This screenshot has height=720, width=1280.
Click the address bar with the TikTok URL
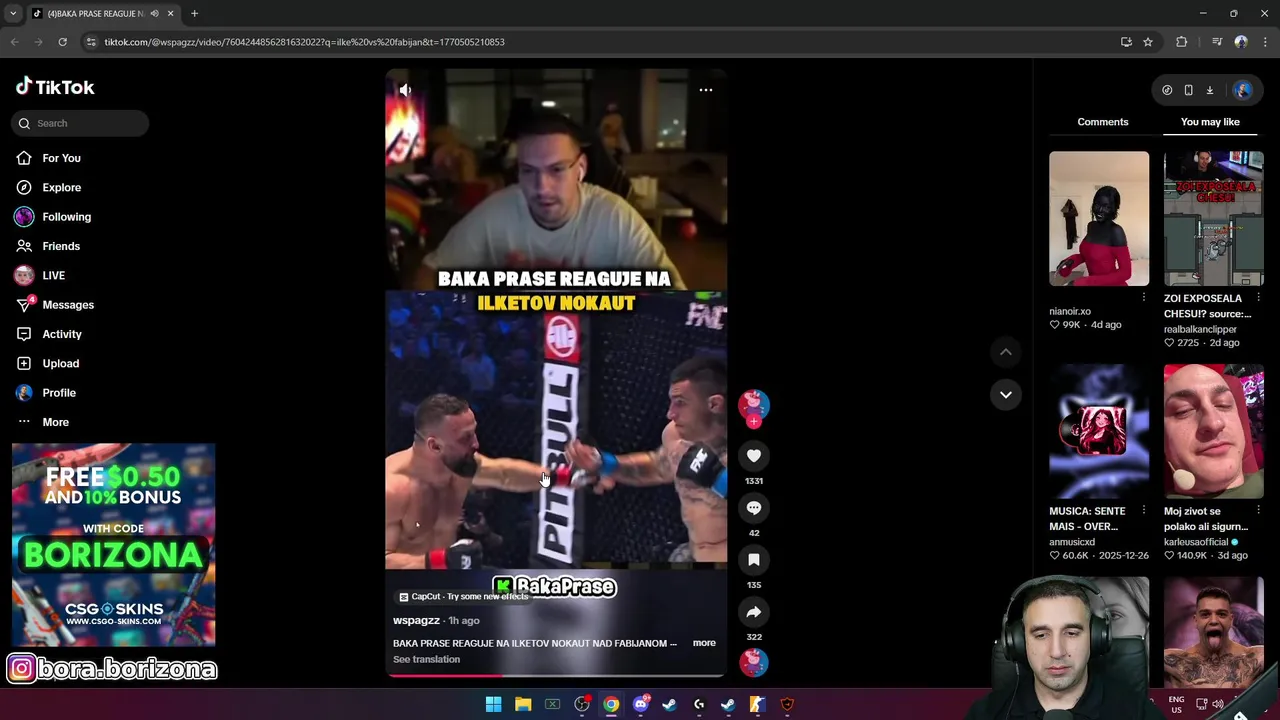(600, 42)
